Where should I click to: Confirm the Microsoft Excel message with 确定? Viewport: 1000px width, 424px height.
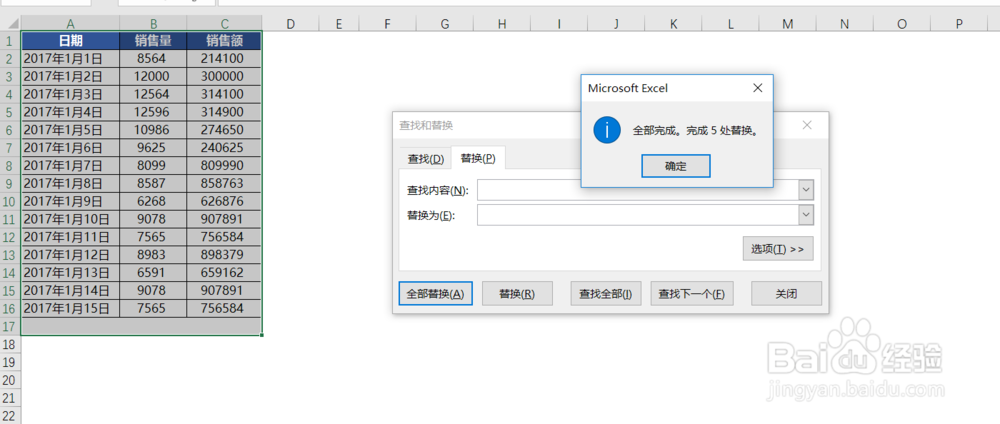coord(675,166)
